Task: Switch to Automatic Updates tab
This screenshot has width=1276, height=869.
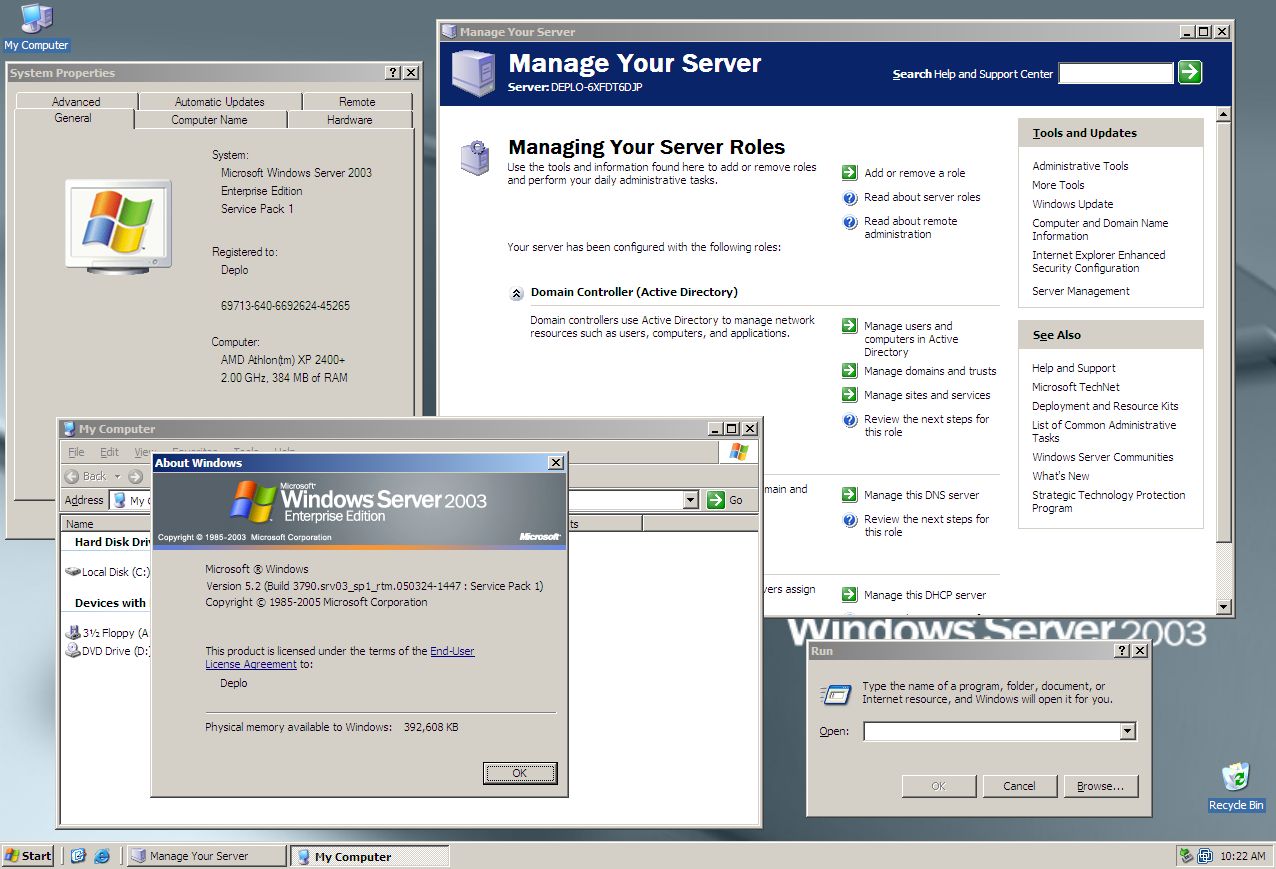Action: [220, 101]
